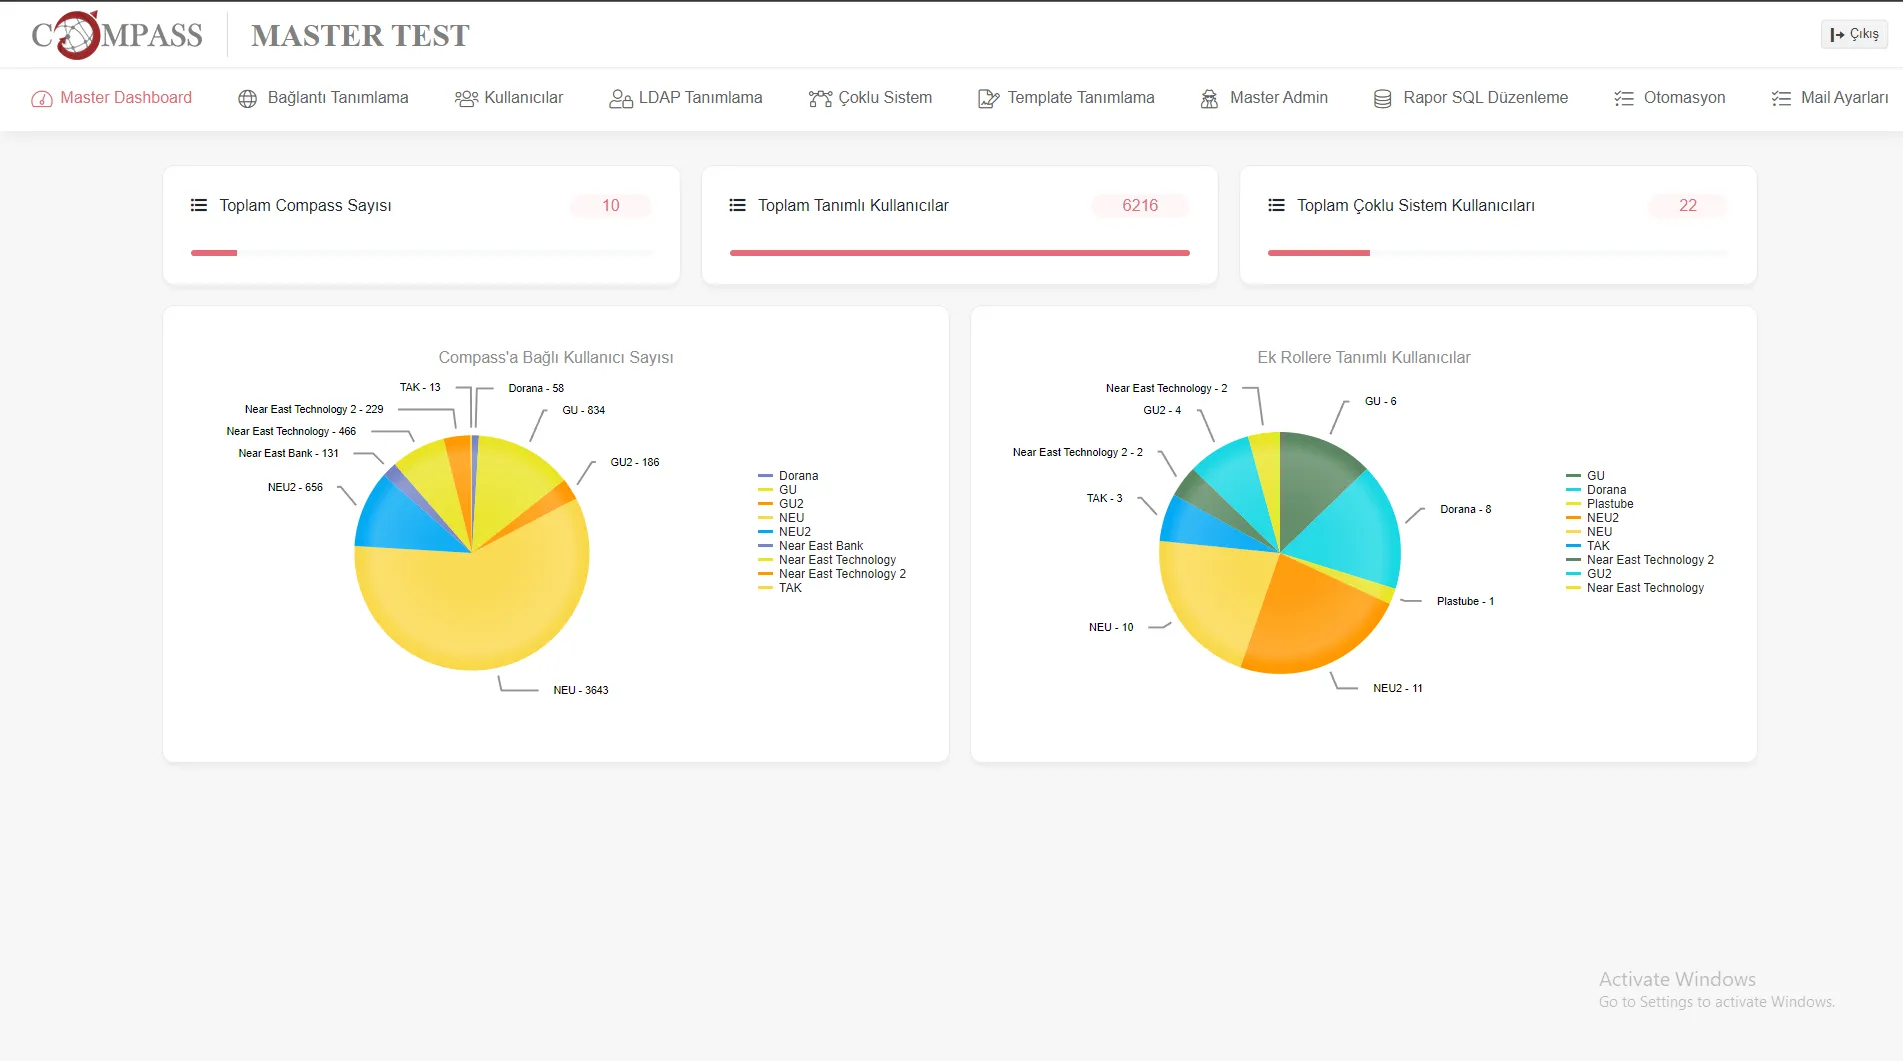Click the Compass logo in header
Image resolution: width=1903 pixels, height=1061 pixels.
click(x=117, y=35)
